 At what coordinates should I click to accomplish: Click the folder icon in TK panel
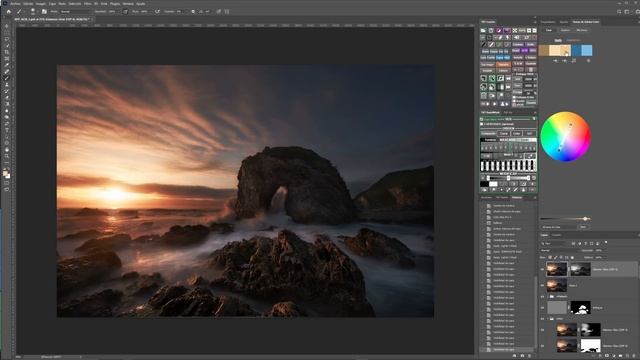coord(483,31)
